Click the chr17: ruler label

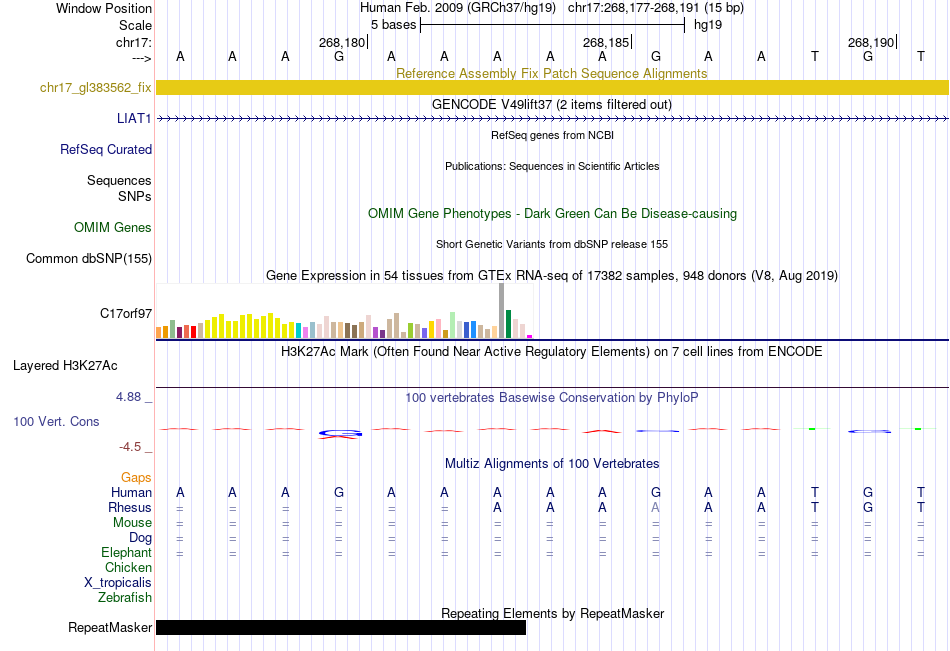(134, 42)
